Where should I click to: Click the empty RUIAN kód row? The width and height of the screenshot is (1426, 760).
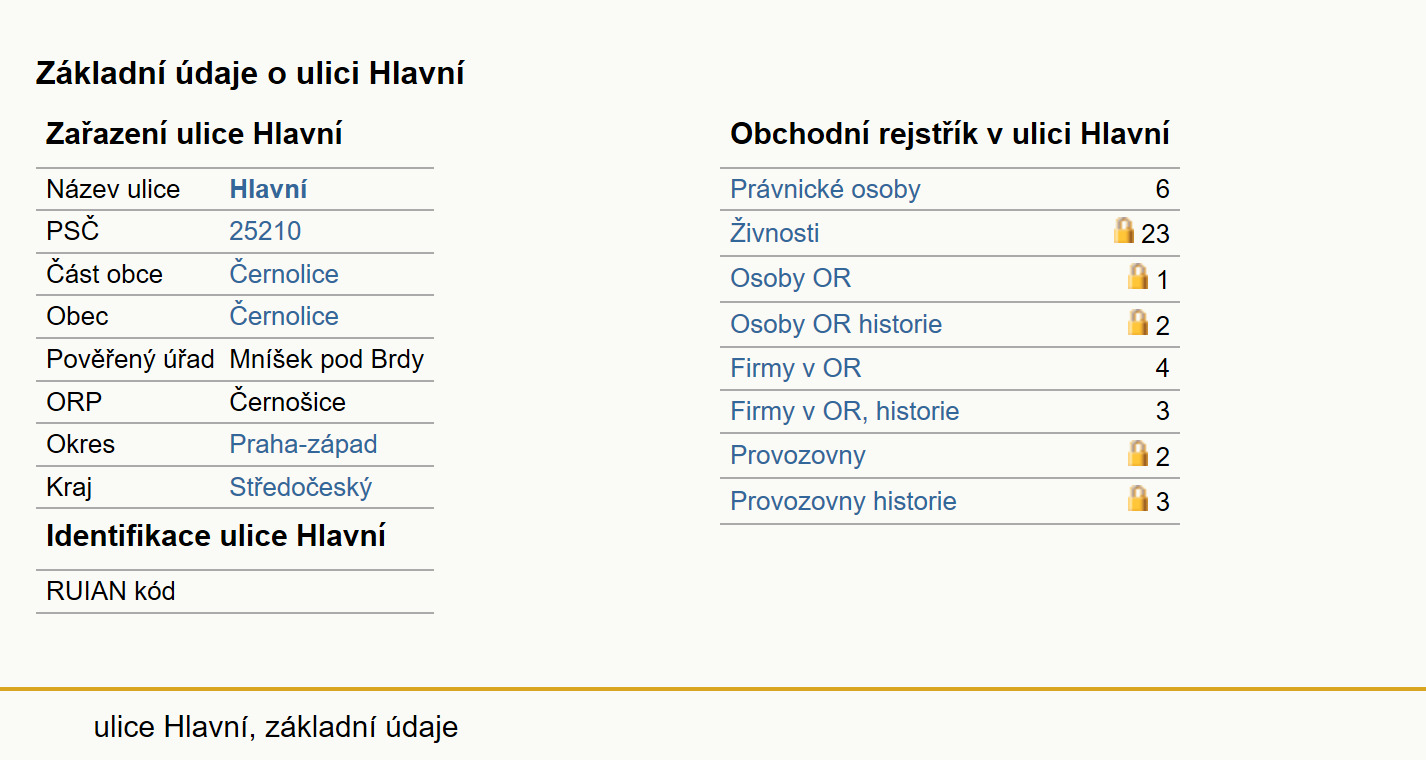235,591
